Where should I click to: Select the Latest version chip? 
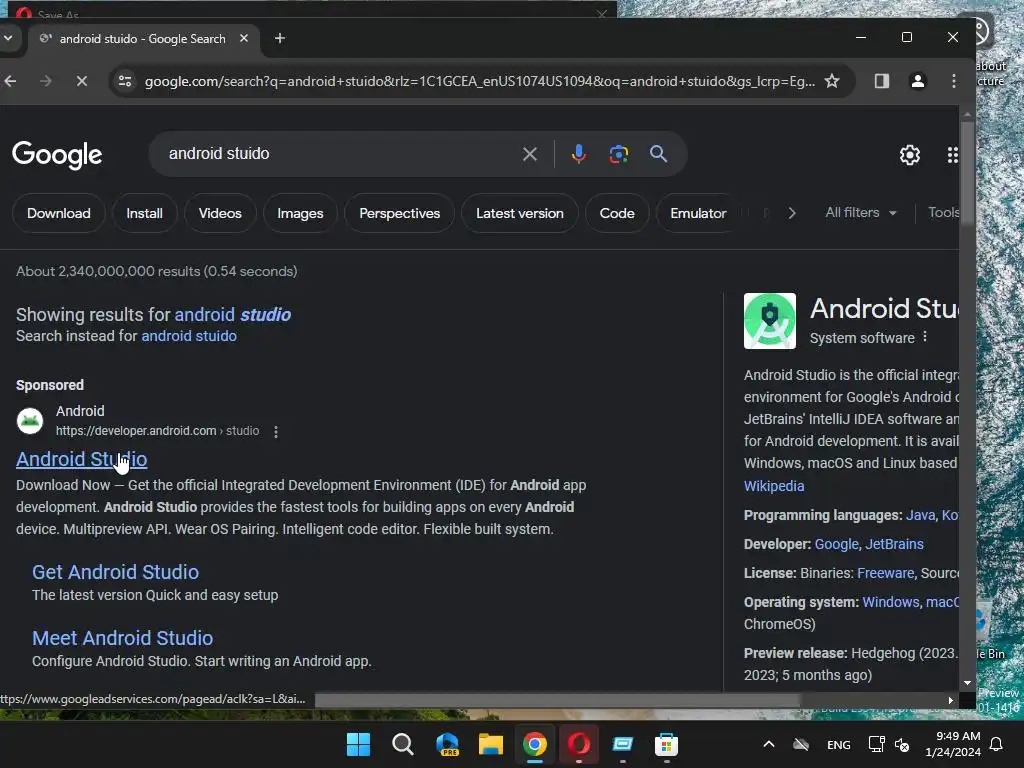(520, 214)
